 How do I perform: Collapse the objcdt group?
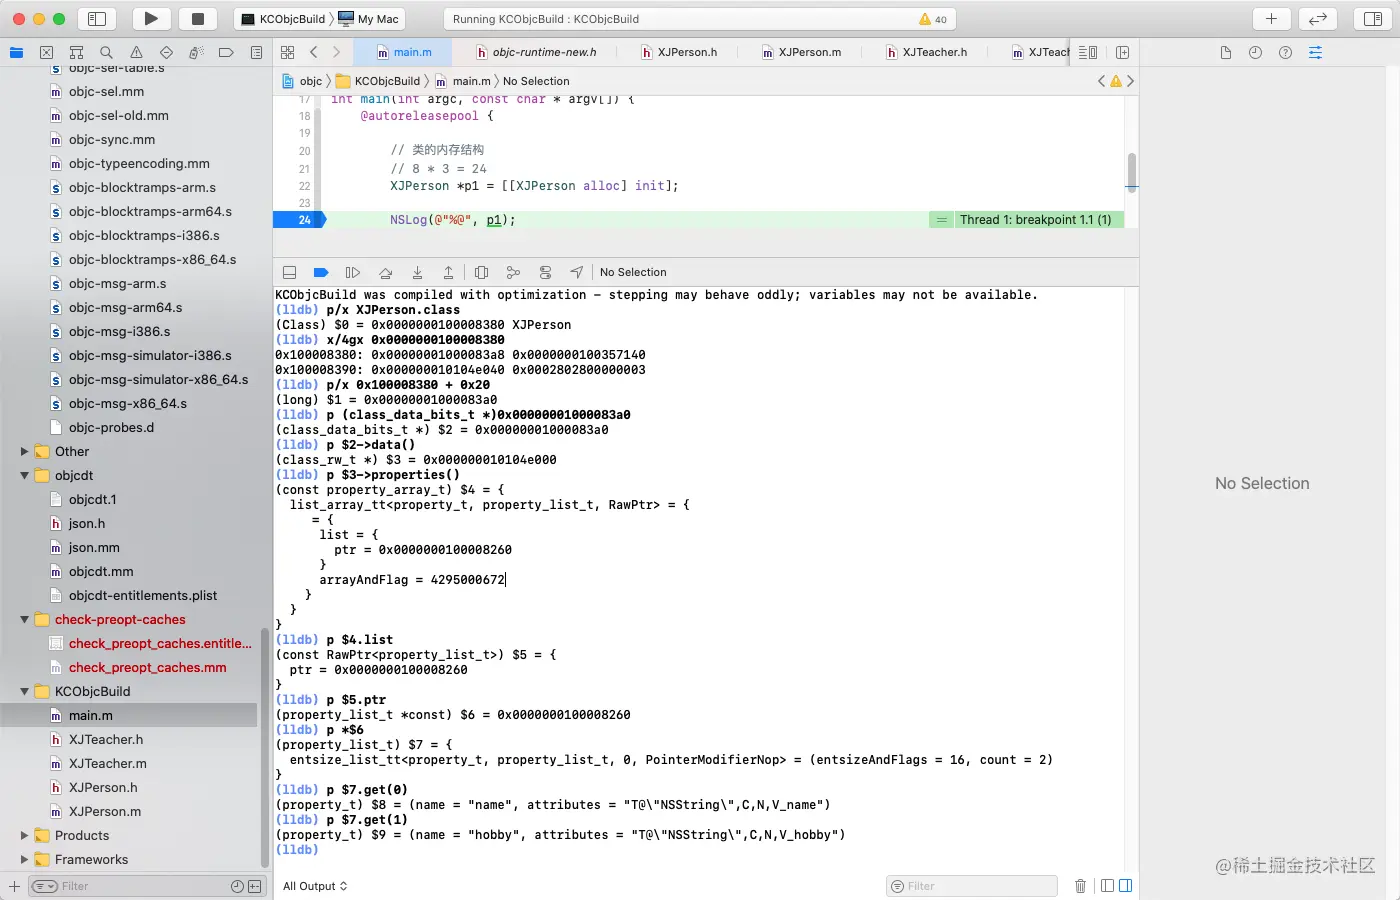24,476
